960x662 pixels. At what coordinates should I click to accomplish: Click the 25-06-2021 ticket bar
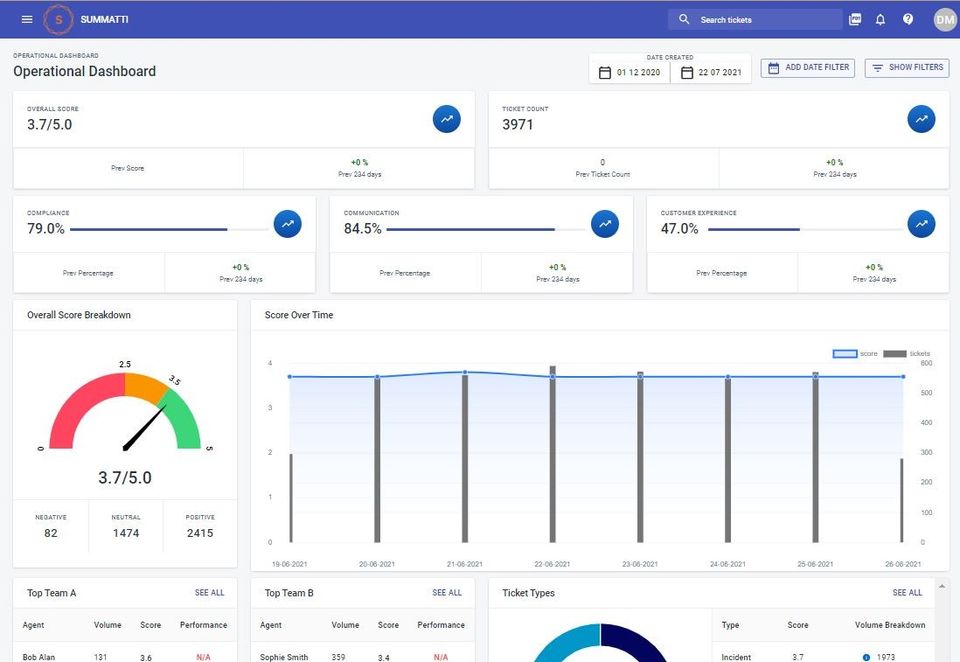coord(815,457)
